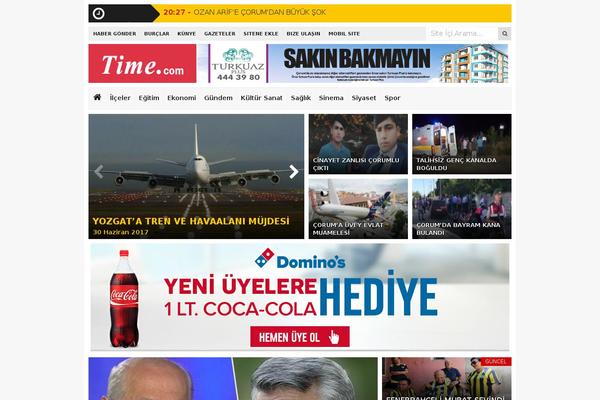Open Cinayet Zanlısı Çorumlu Çıktı story

pos(358,144)
